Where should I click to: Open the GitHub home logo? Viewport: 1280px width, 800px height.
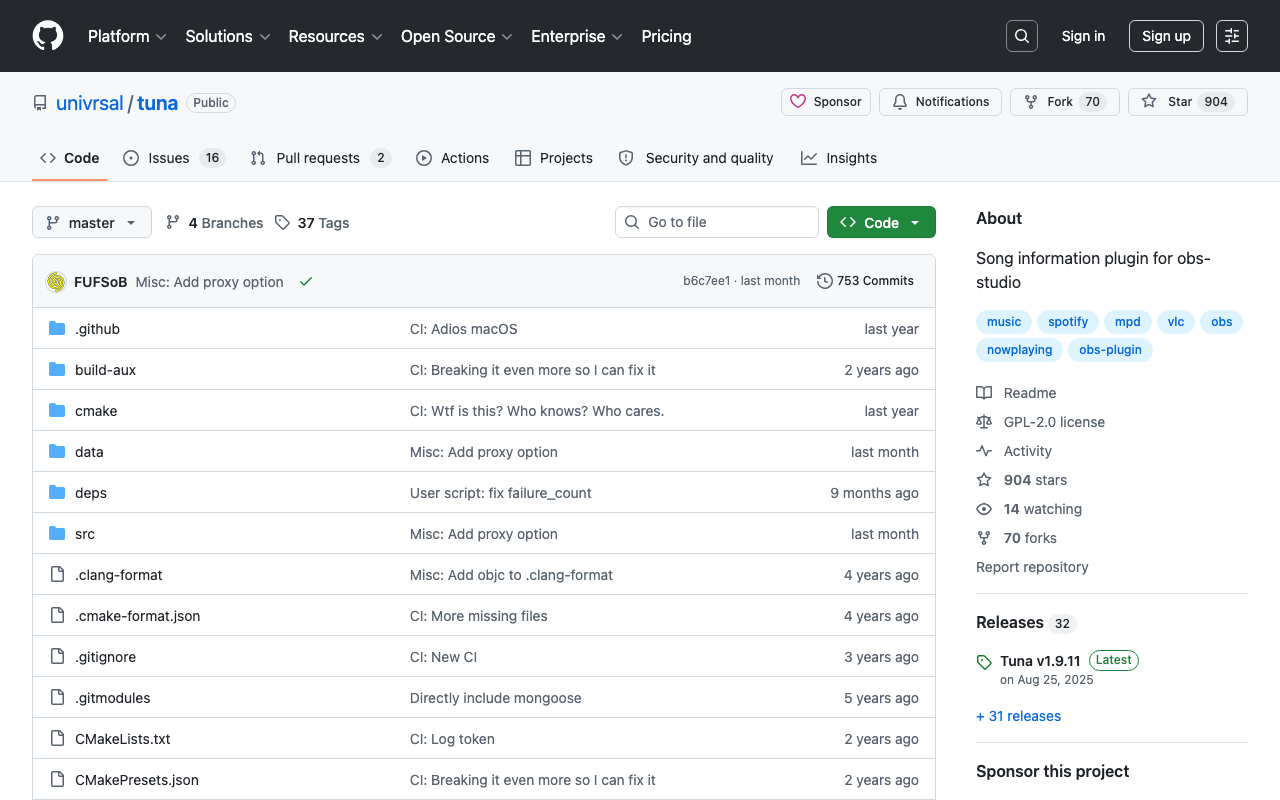coord(48,36)
